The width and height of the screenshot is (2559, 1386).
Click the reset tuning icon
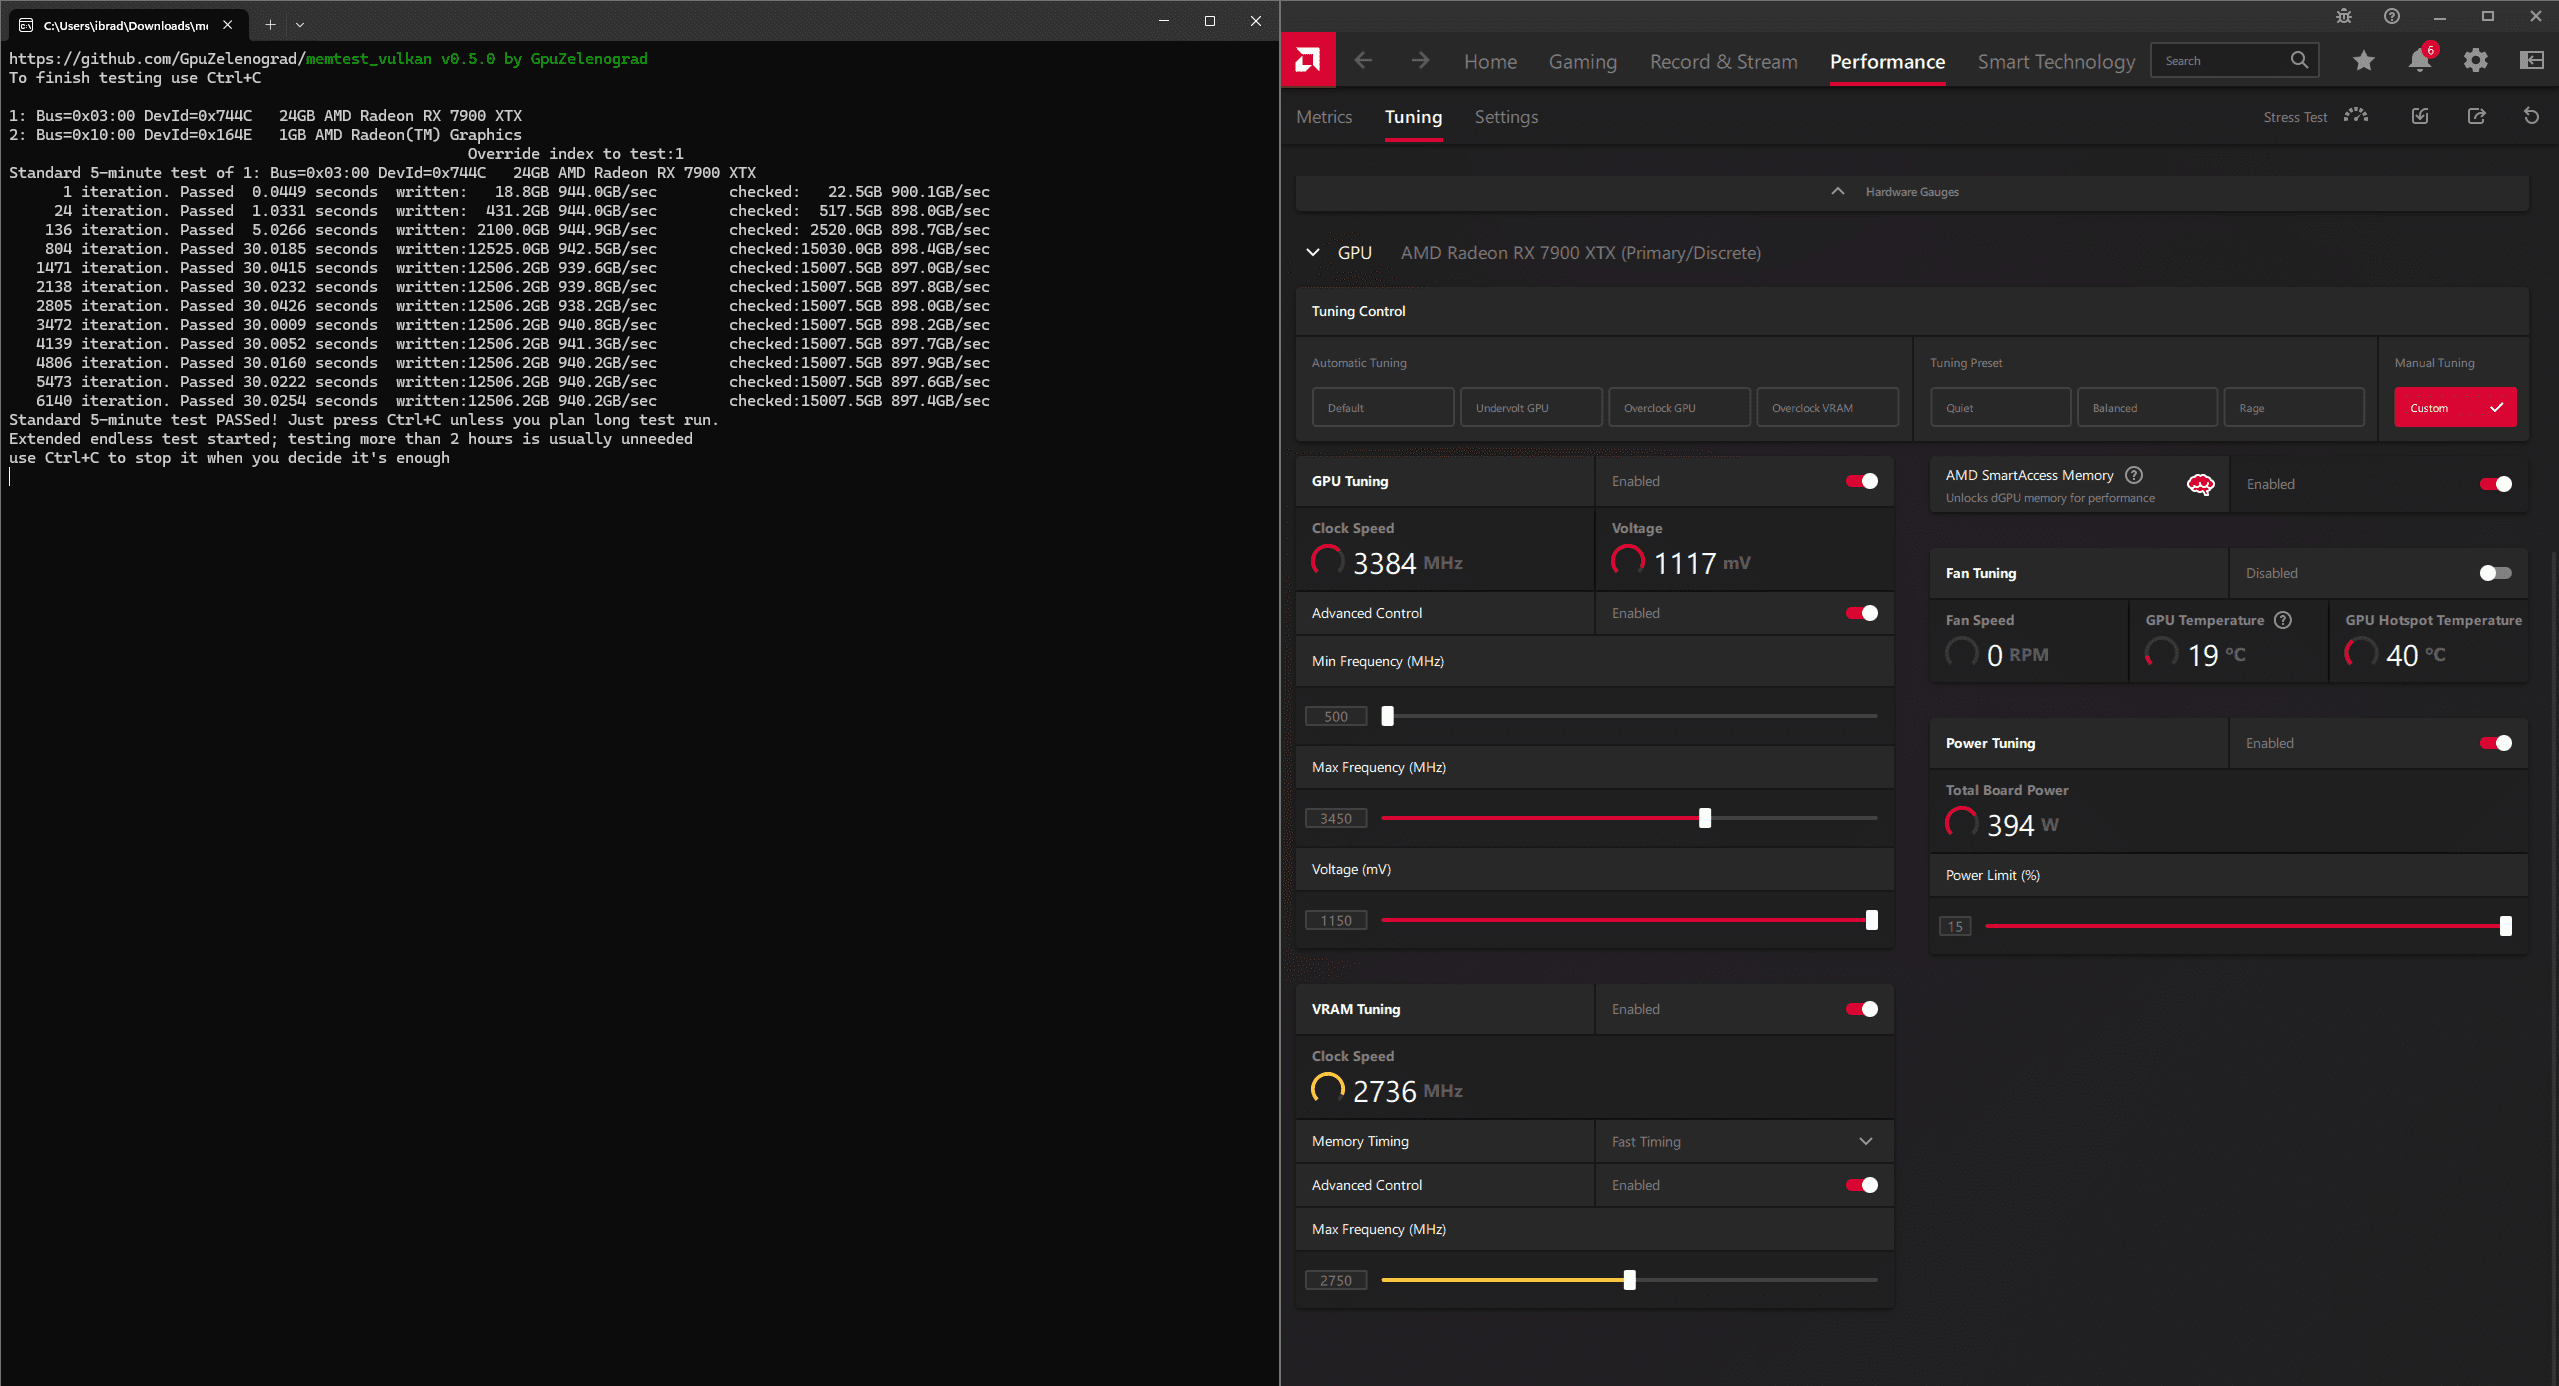(2531, 116)
